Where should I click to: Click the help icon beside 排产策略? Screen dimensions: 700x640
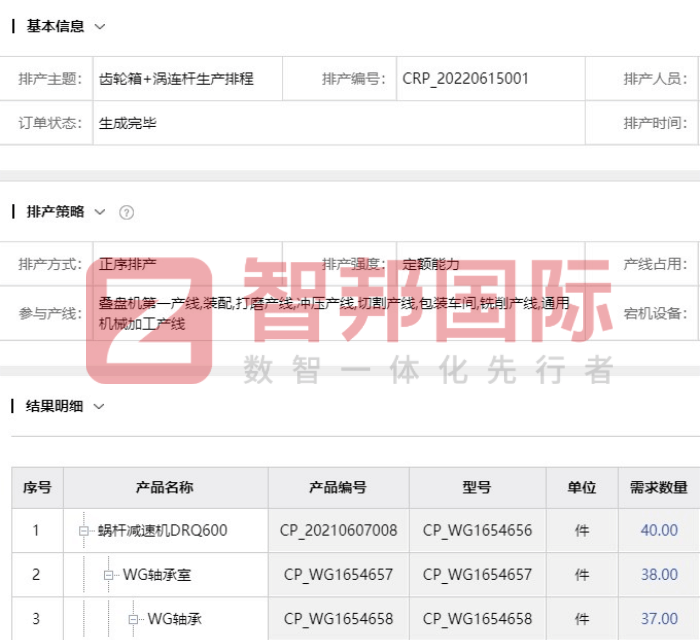pos(126,212)
